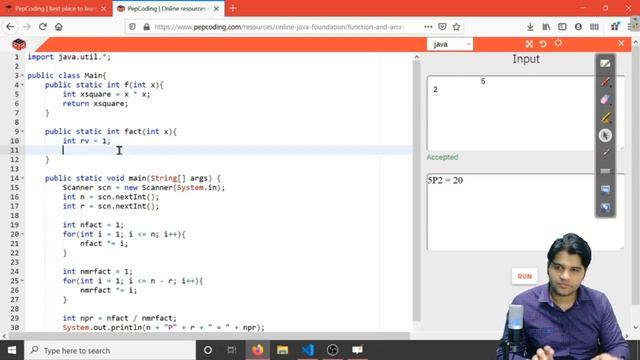
Task: Show site security via the padlock icon
Action: (x=146, y=27)
